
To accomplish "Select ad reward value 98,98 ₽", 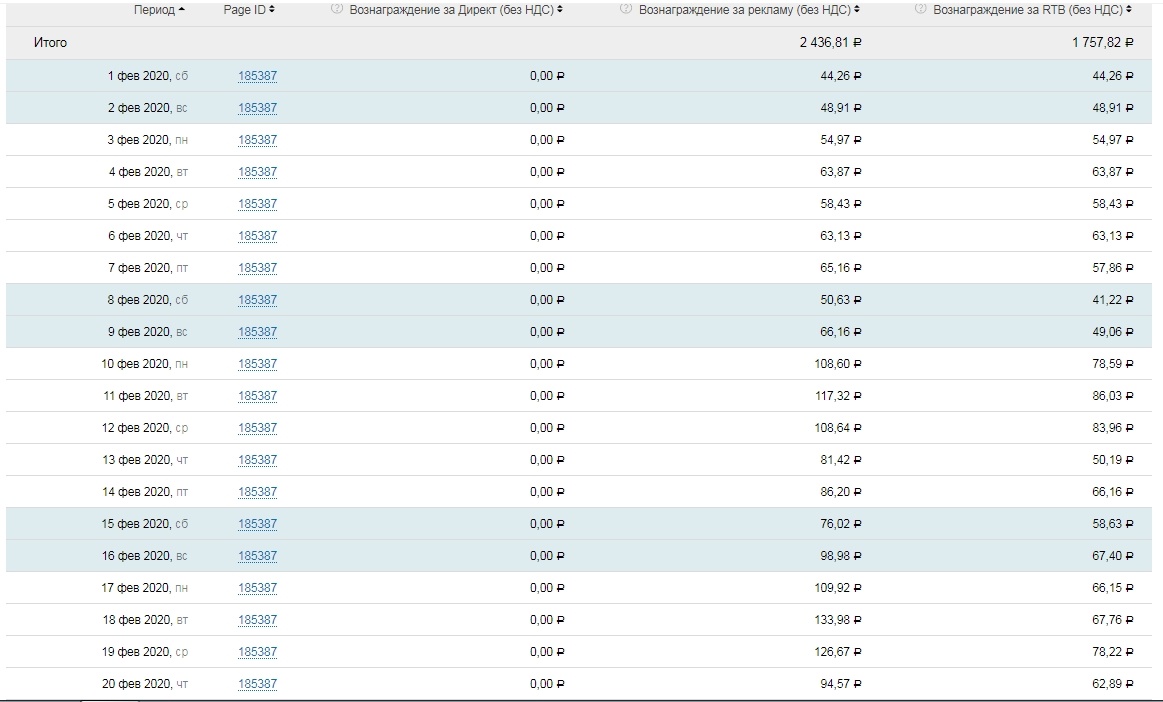I will pos(841,555).
